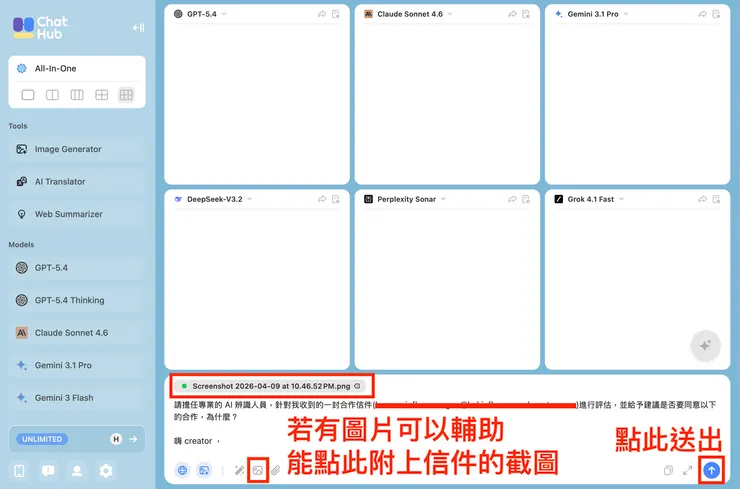This screenshot has height=489, width=740.
Task: Share the Perplexity Sonar panel conversation
Action: coord(512,199)
